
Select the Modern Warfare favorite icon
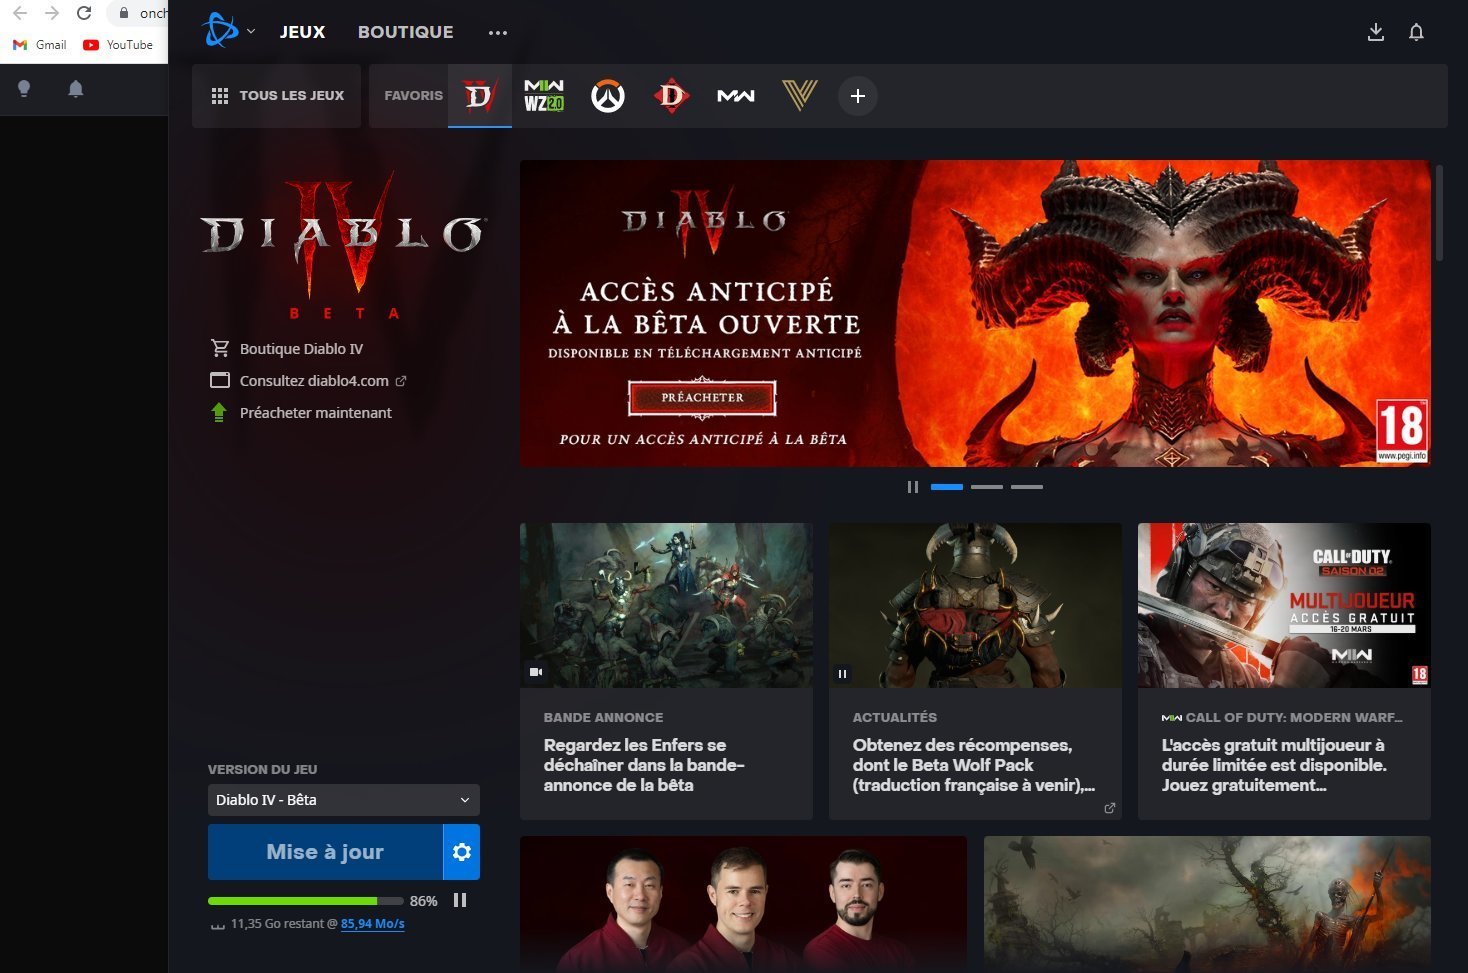tap(736, 96)
